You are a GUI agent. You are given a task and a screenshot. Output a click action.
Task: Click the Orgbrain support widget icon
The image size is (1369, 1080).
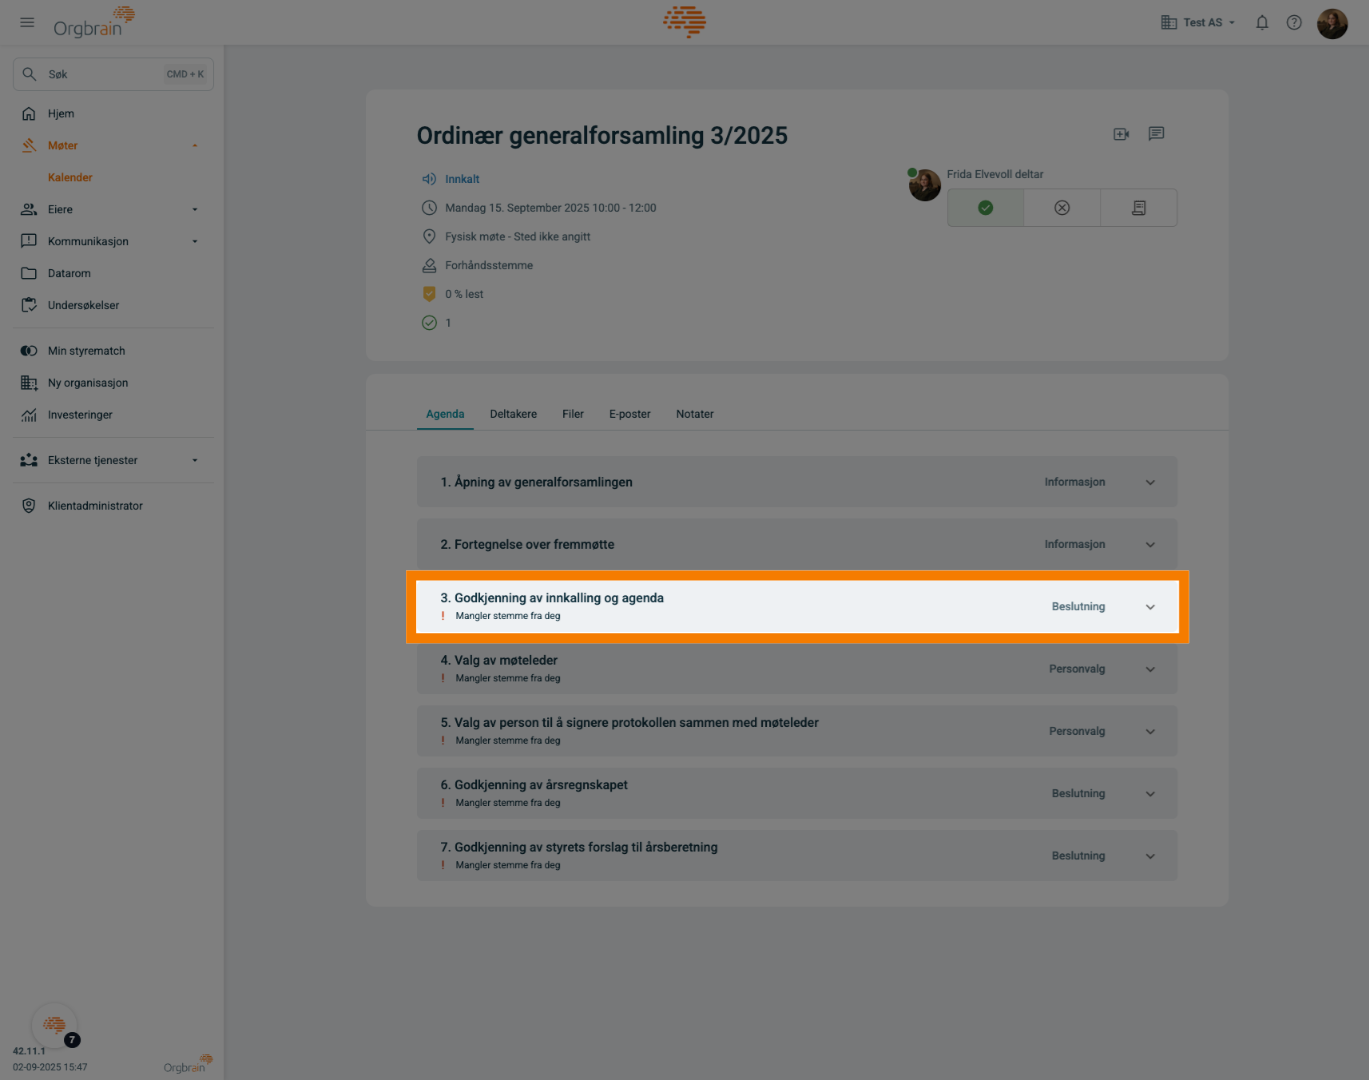pos(54,1025)
